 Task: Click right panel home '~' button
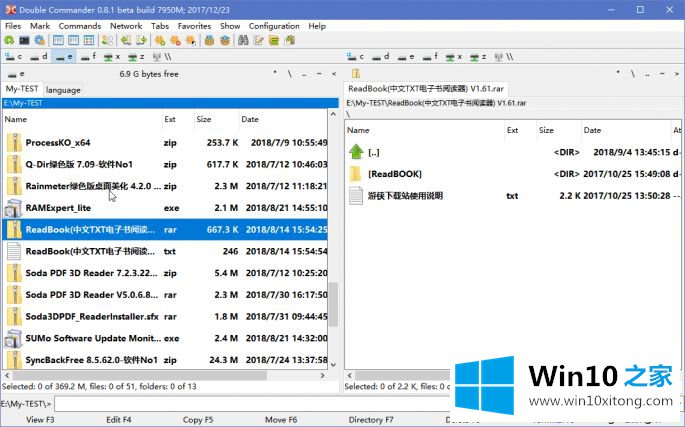pos(662,74)
